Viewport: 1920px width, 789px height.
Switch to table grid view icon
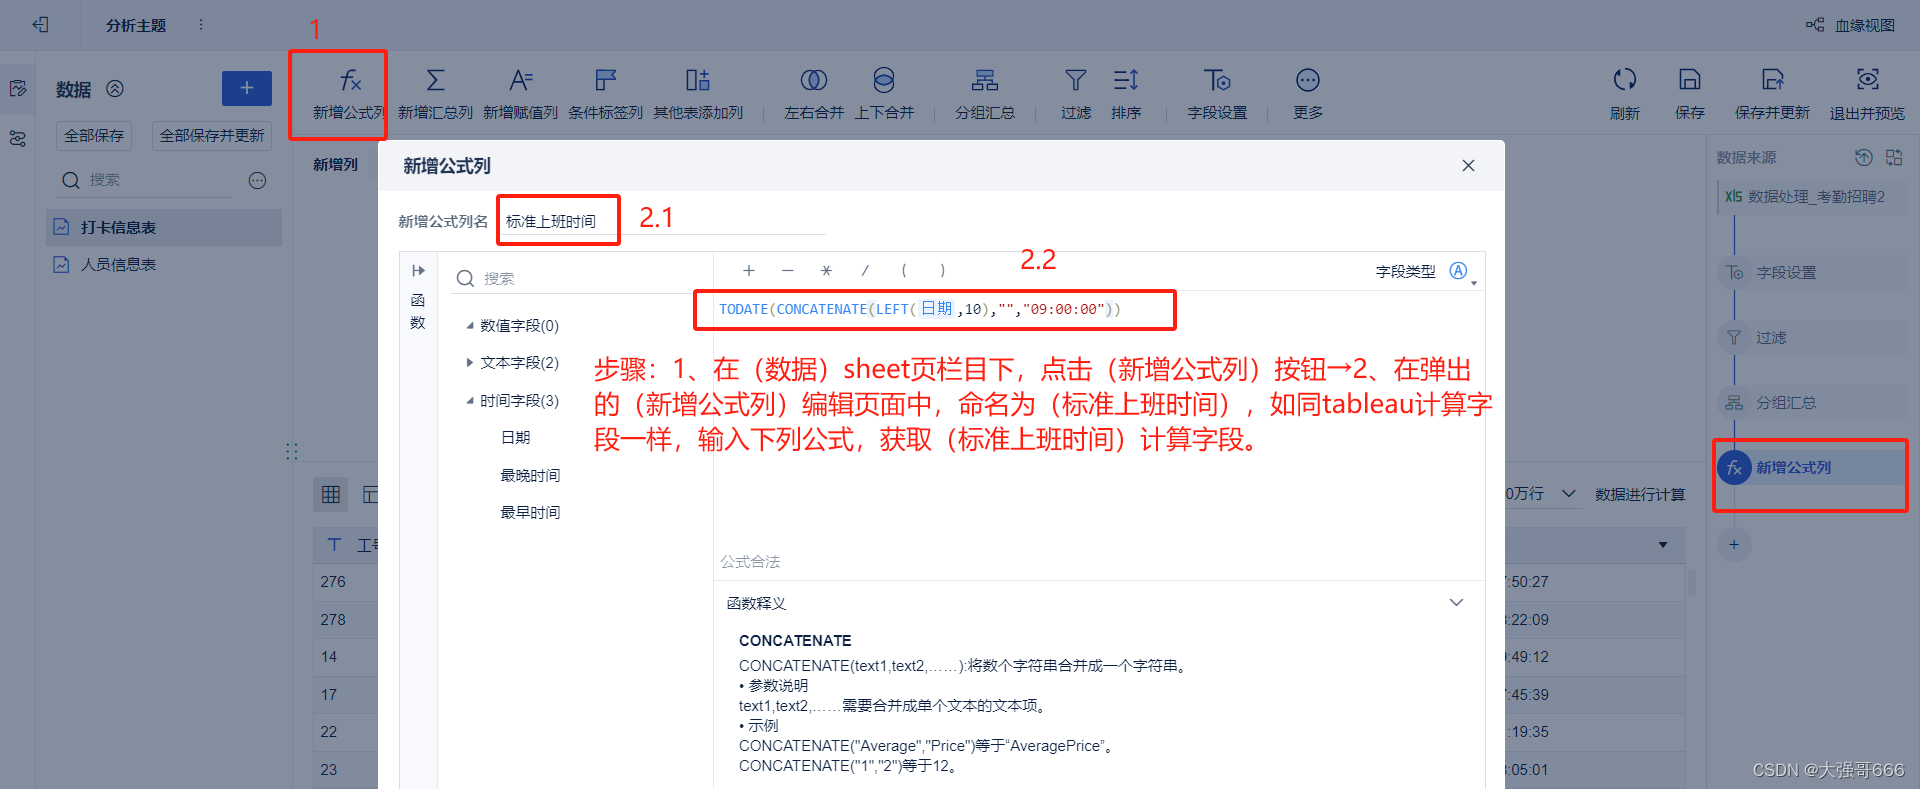(x=331, y=494)
